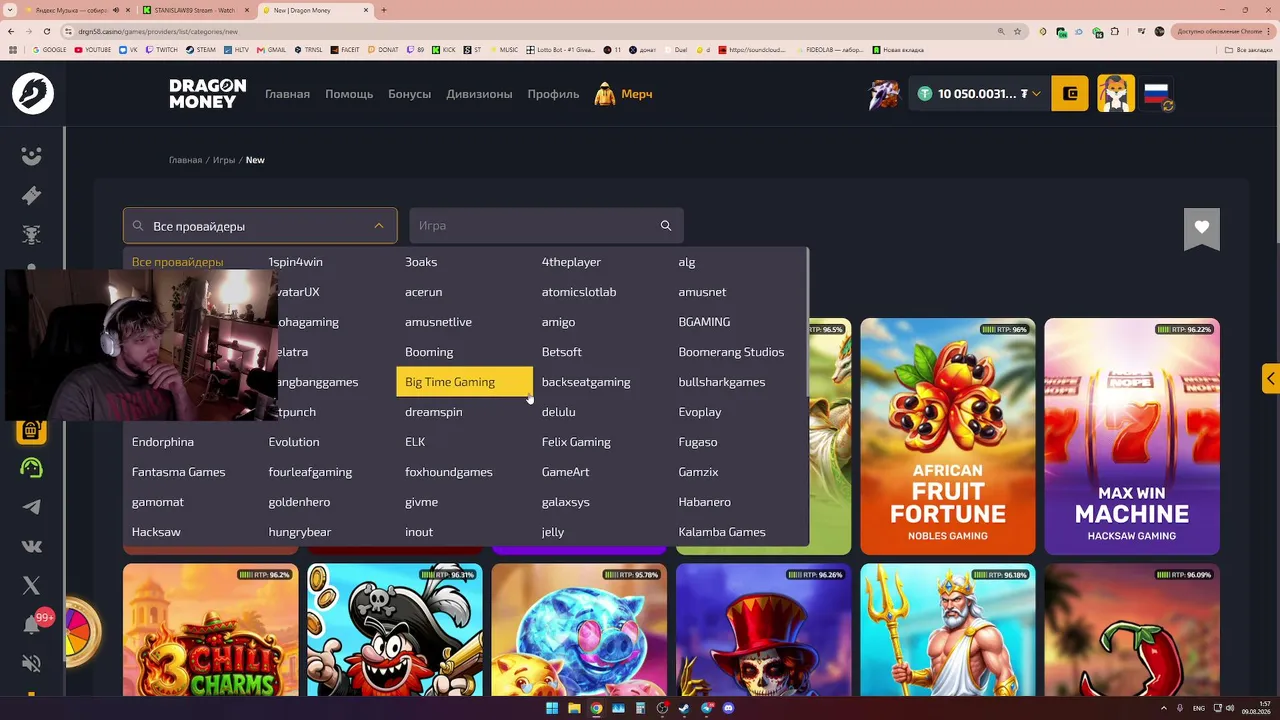
Task: Pick the Boomerang Studios provider option
Action: [731, 352]
